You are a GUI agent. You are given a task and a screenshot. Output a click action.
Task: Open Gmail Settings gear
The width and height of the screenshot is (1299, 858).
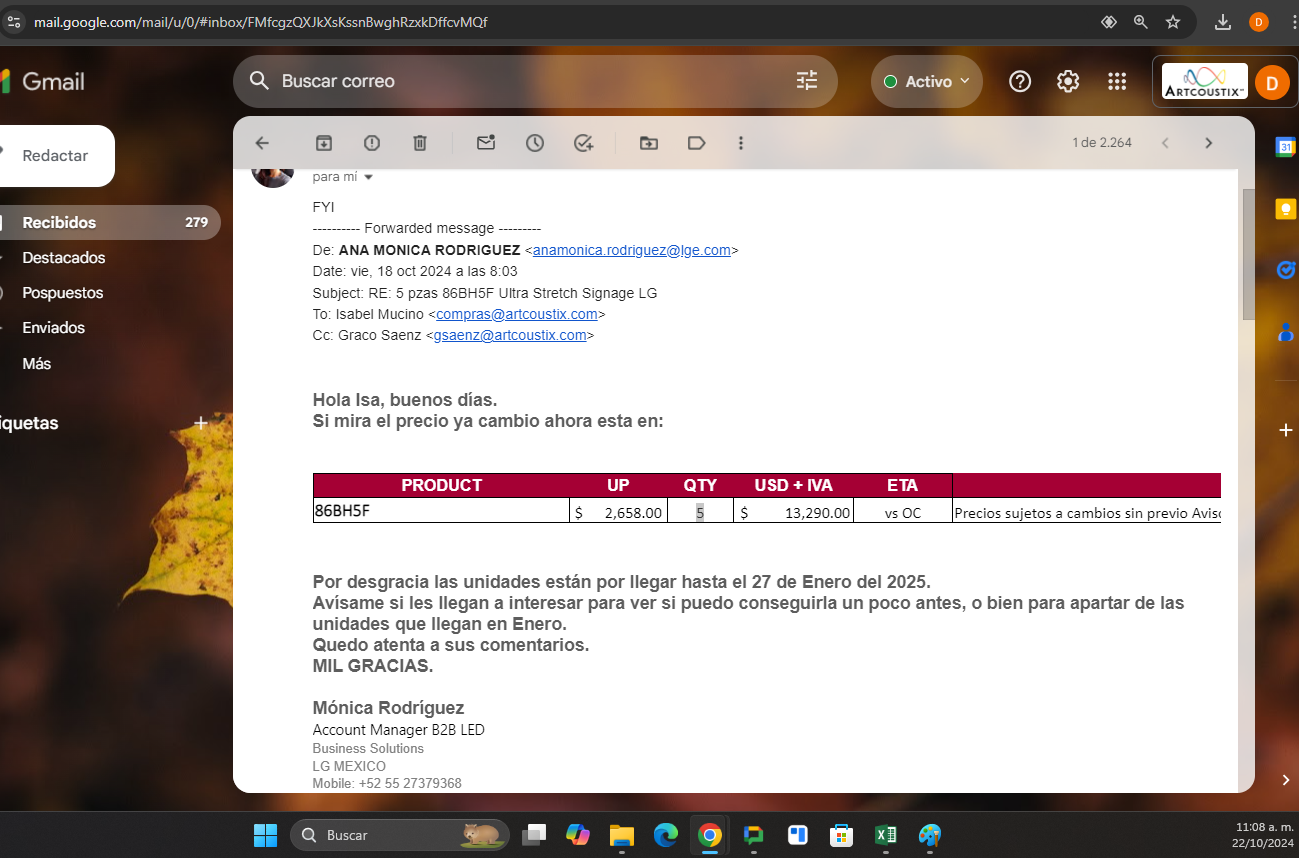tap(1068, 82)
